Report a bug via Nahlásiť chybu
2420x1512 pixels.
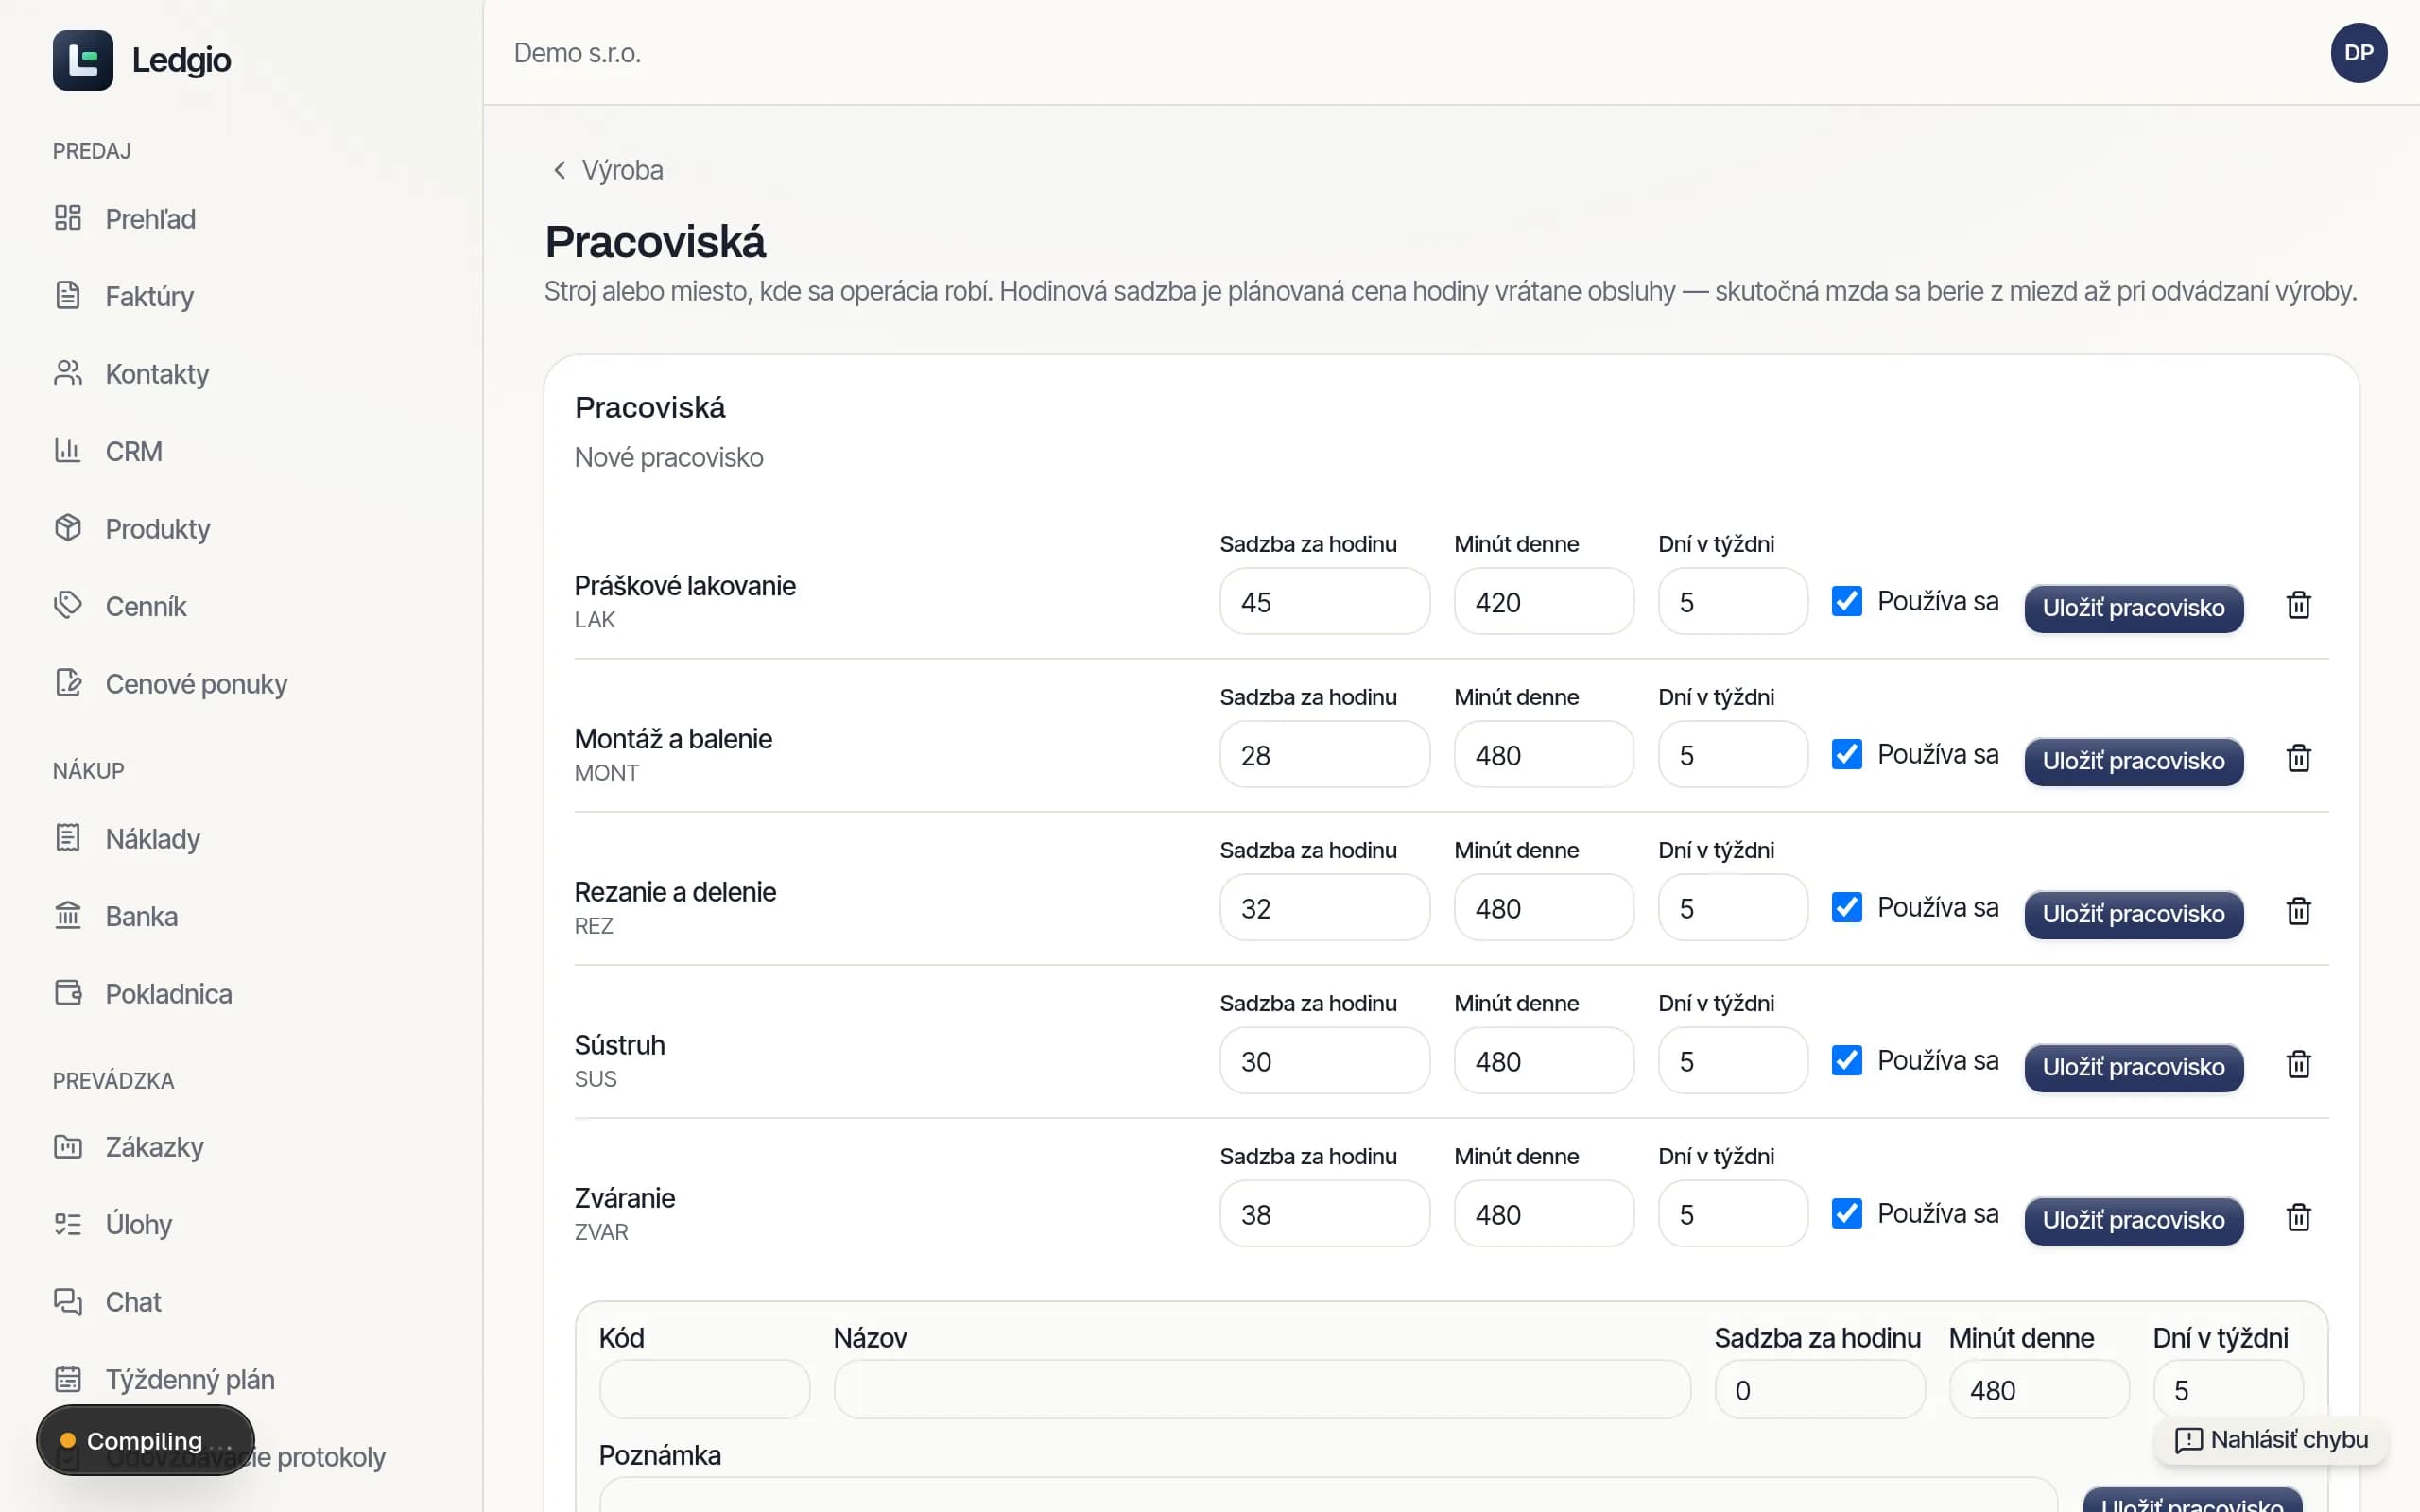2271,1439
